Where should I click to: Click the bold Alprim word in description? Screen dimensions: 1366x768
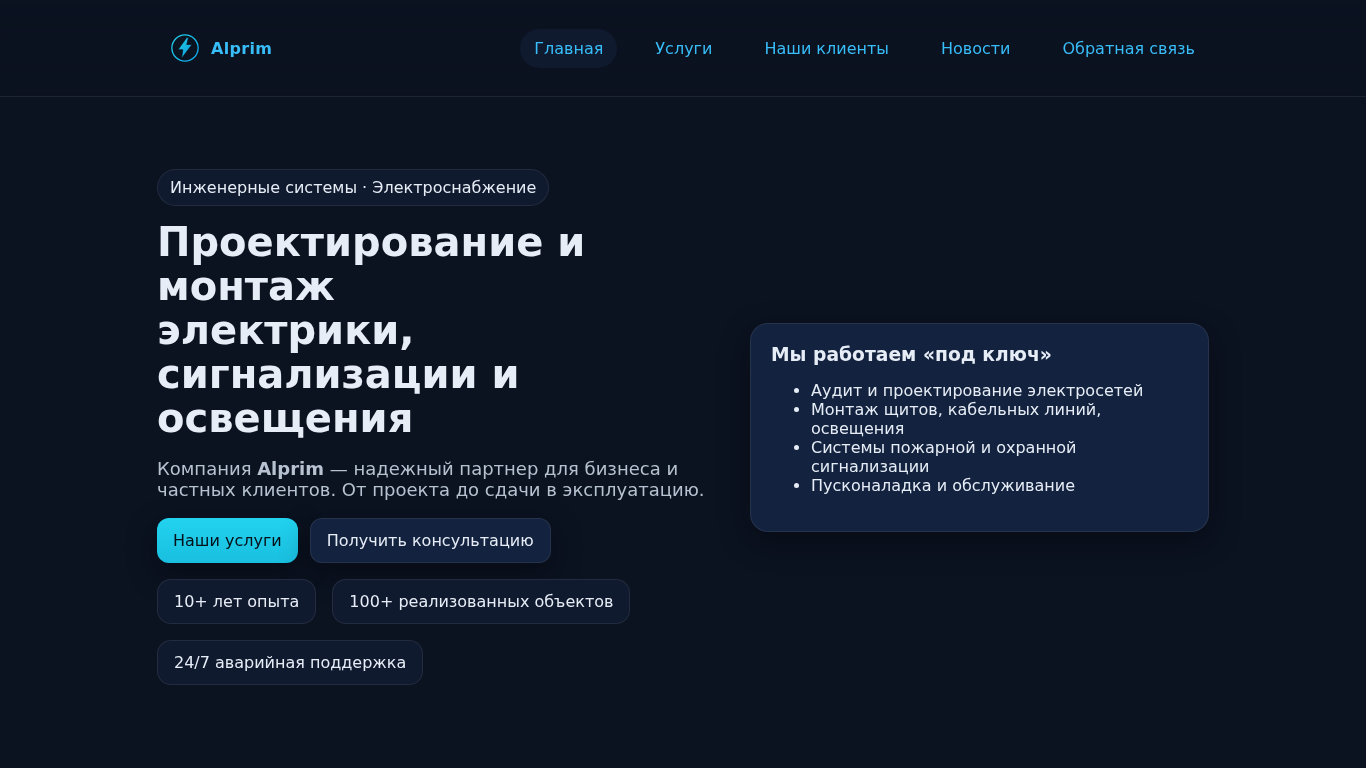[290, 469]
